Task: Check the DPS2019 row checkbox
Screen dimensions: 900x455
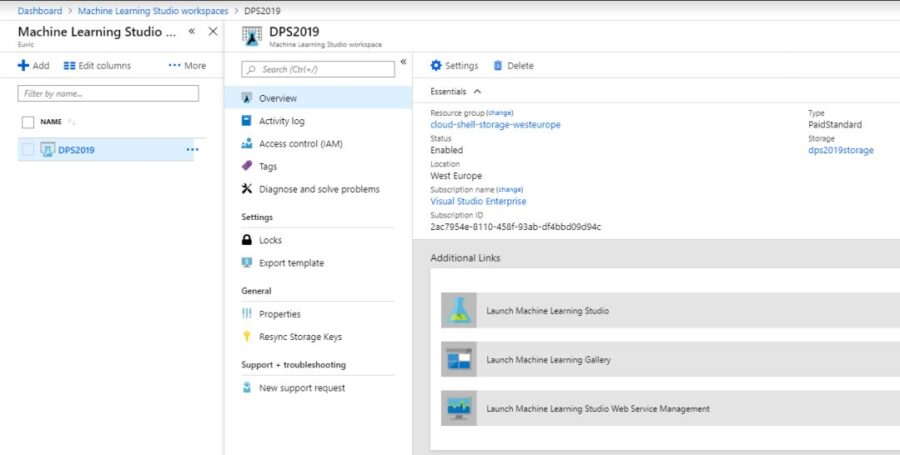Action: tap(28, 150)
